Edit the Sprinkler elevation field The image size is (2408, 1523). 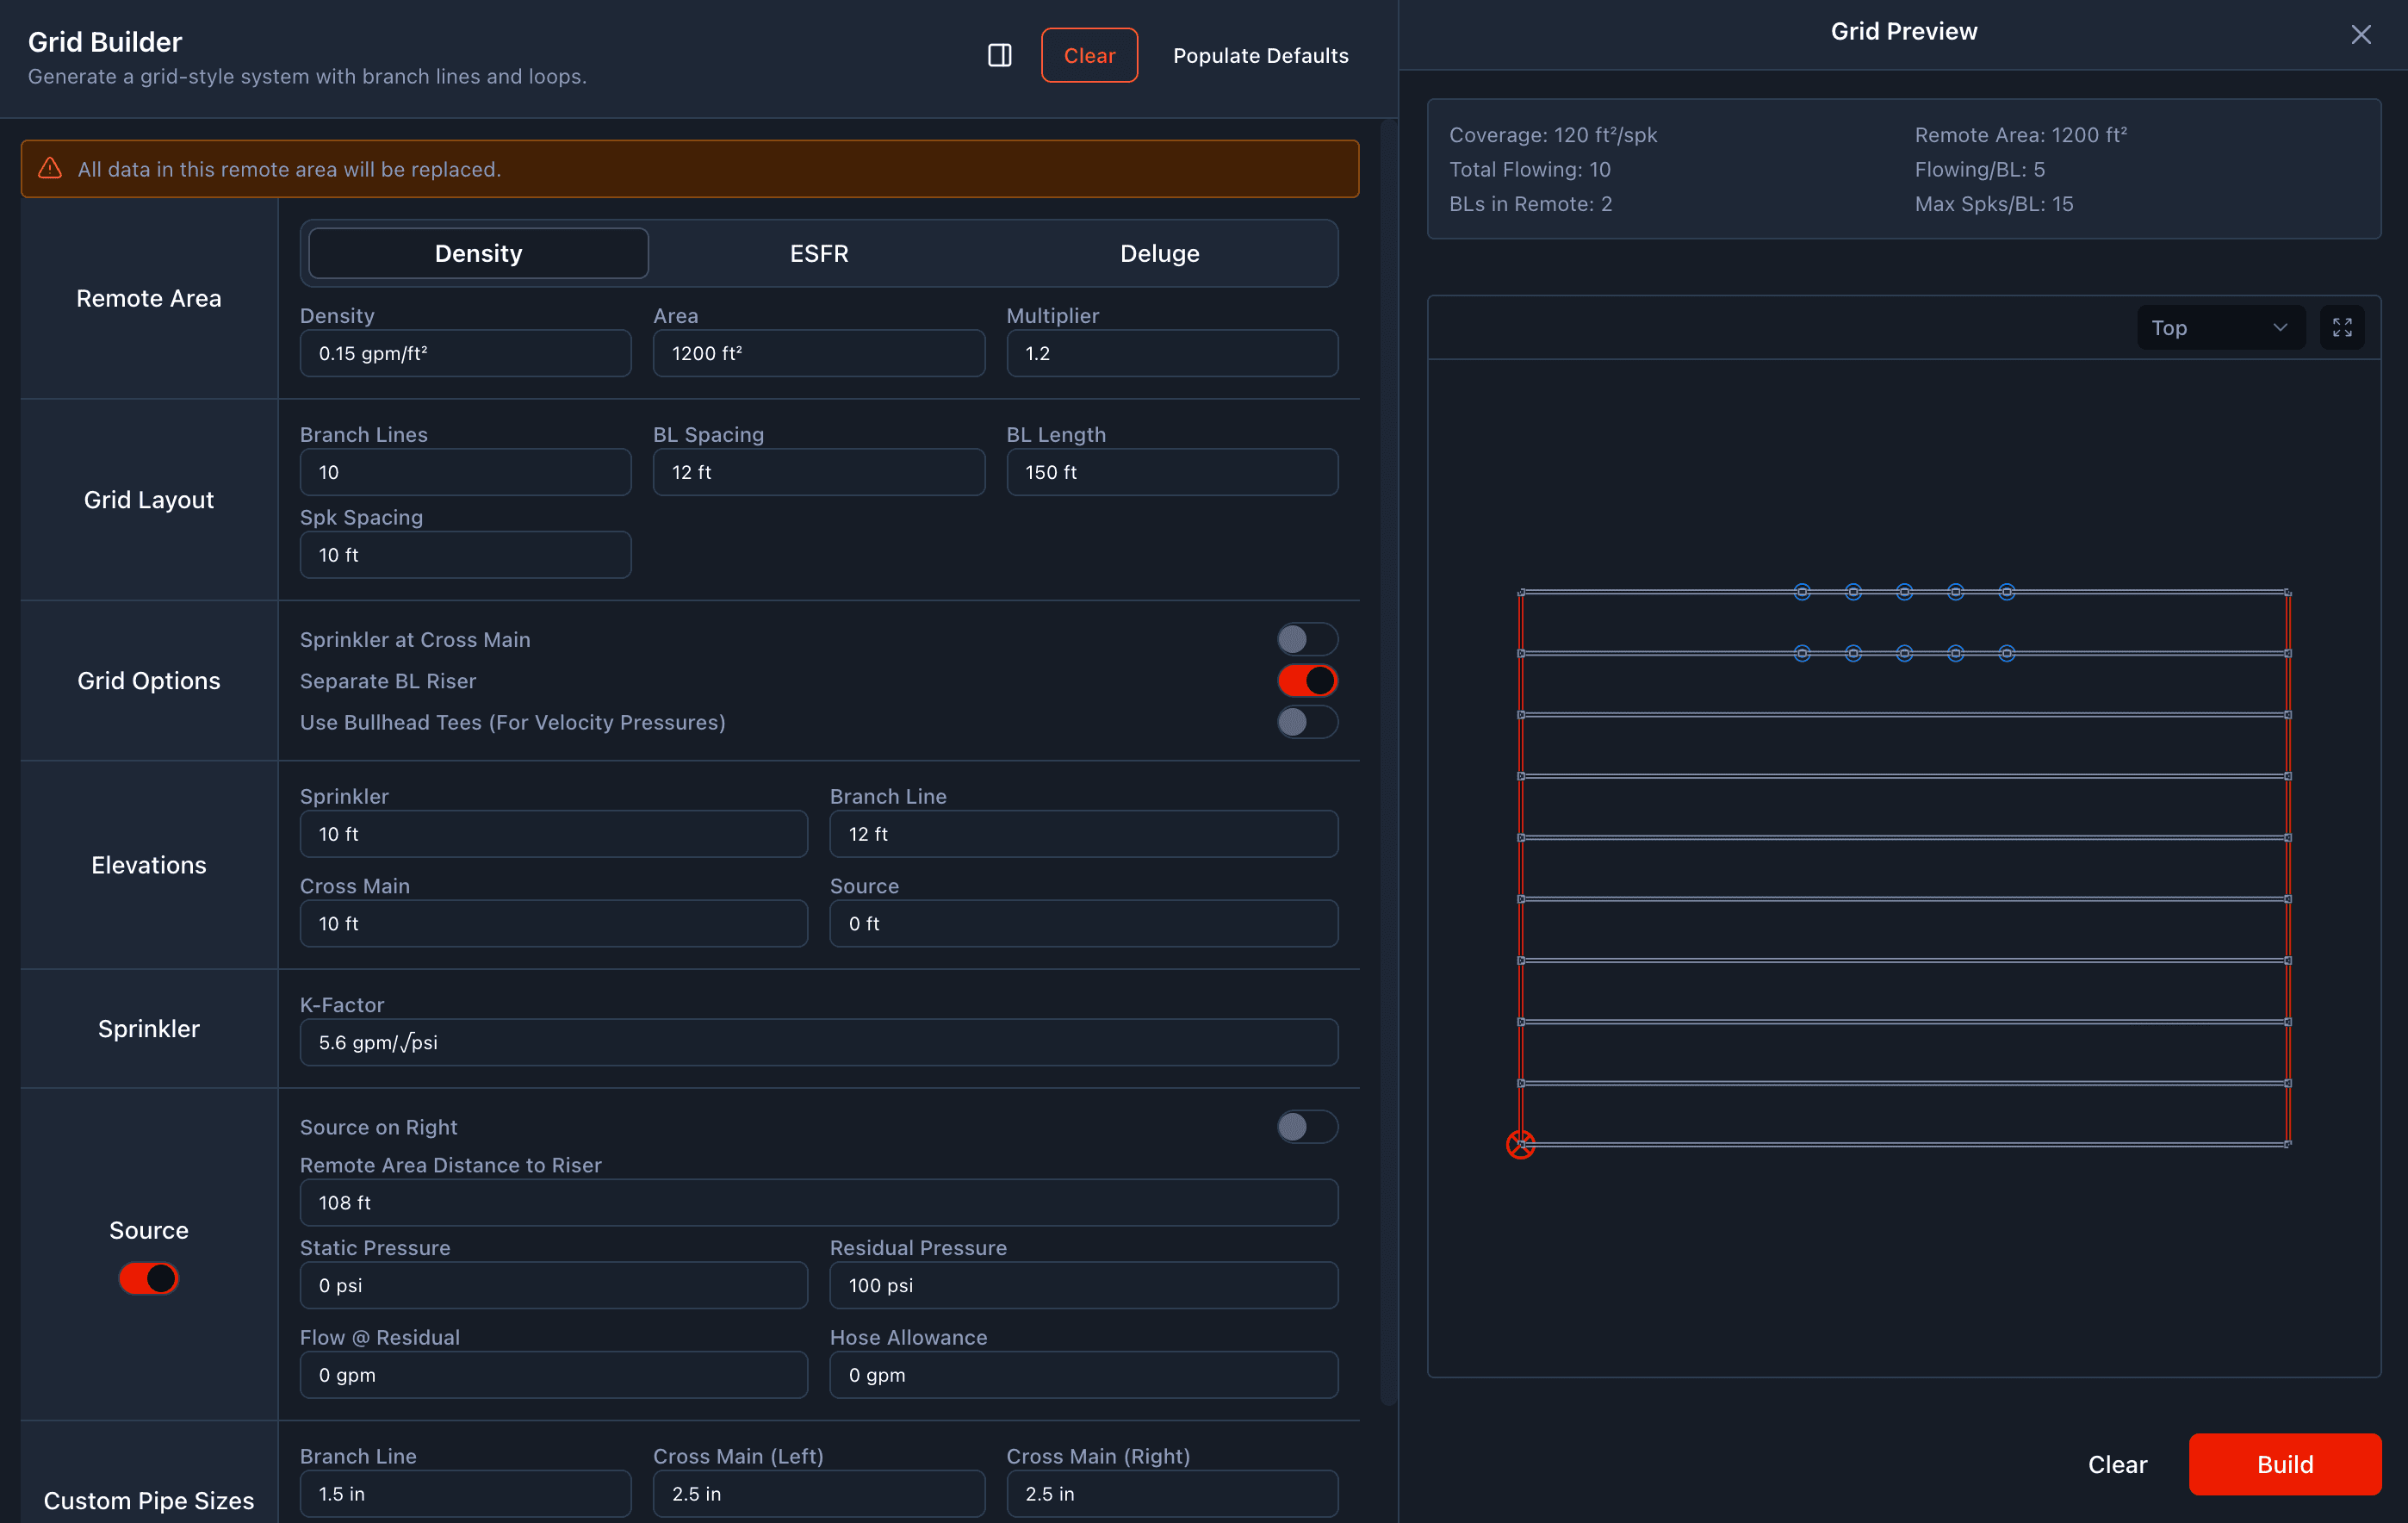coord(553,834)
